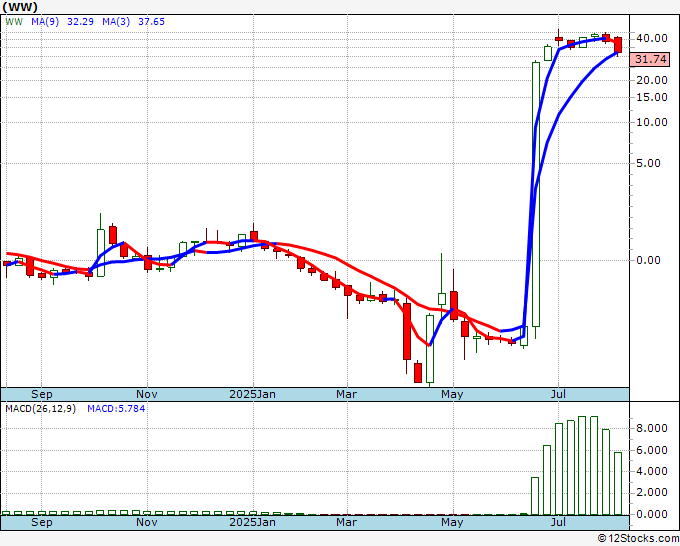
Task: Click the 32.29 MA(9) value
Action: tap(80, 21)
